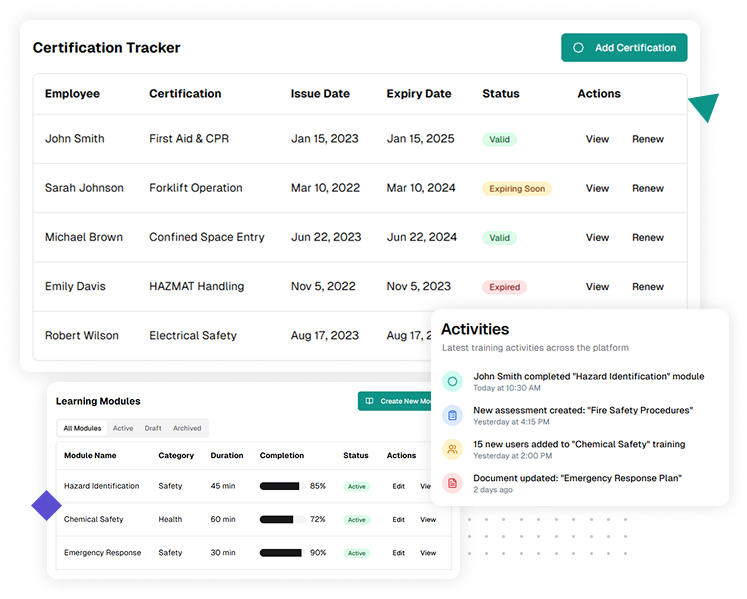
Task: View Emily Davis's certification
Action: 597,287
